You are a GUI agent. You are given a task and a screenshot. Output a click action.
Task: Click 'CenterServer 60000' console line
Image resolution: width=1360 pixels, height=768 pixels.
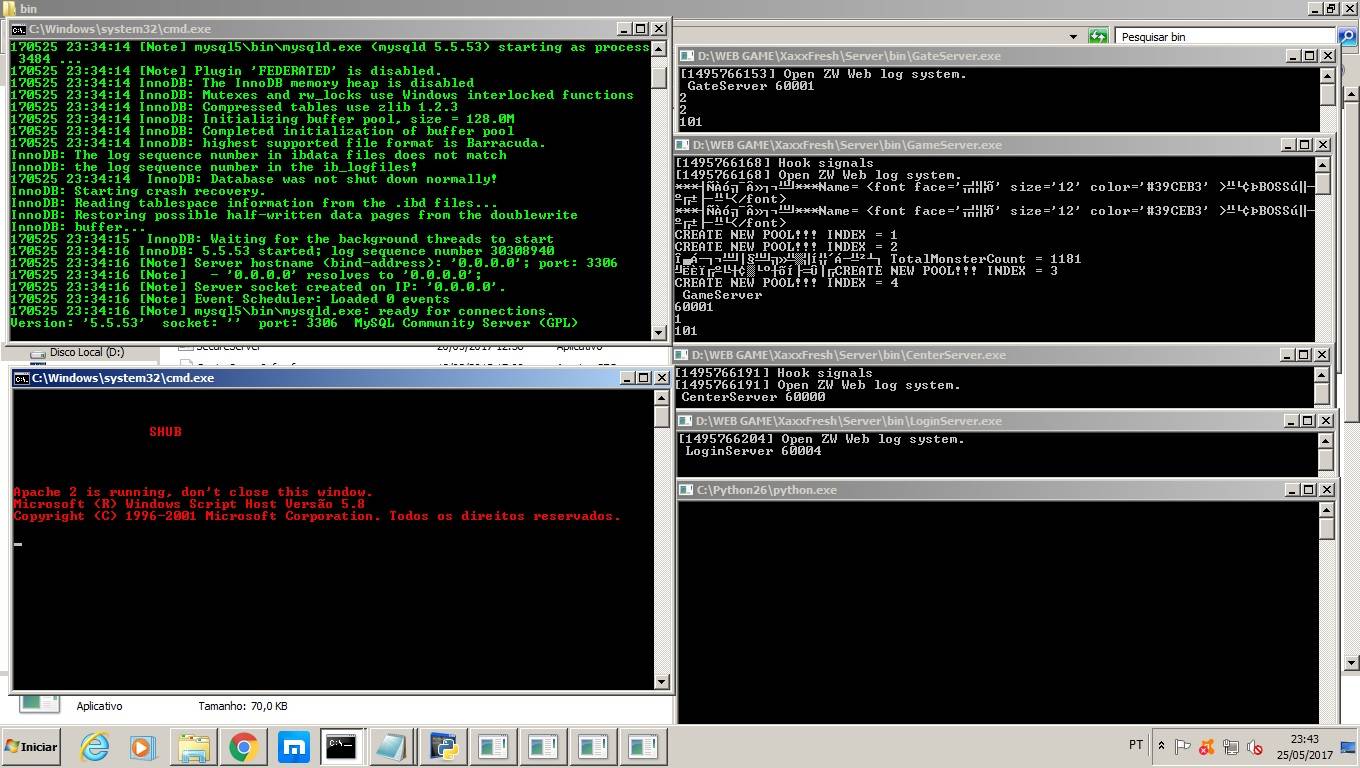[755, 397]
